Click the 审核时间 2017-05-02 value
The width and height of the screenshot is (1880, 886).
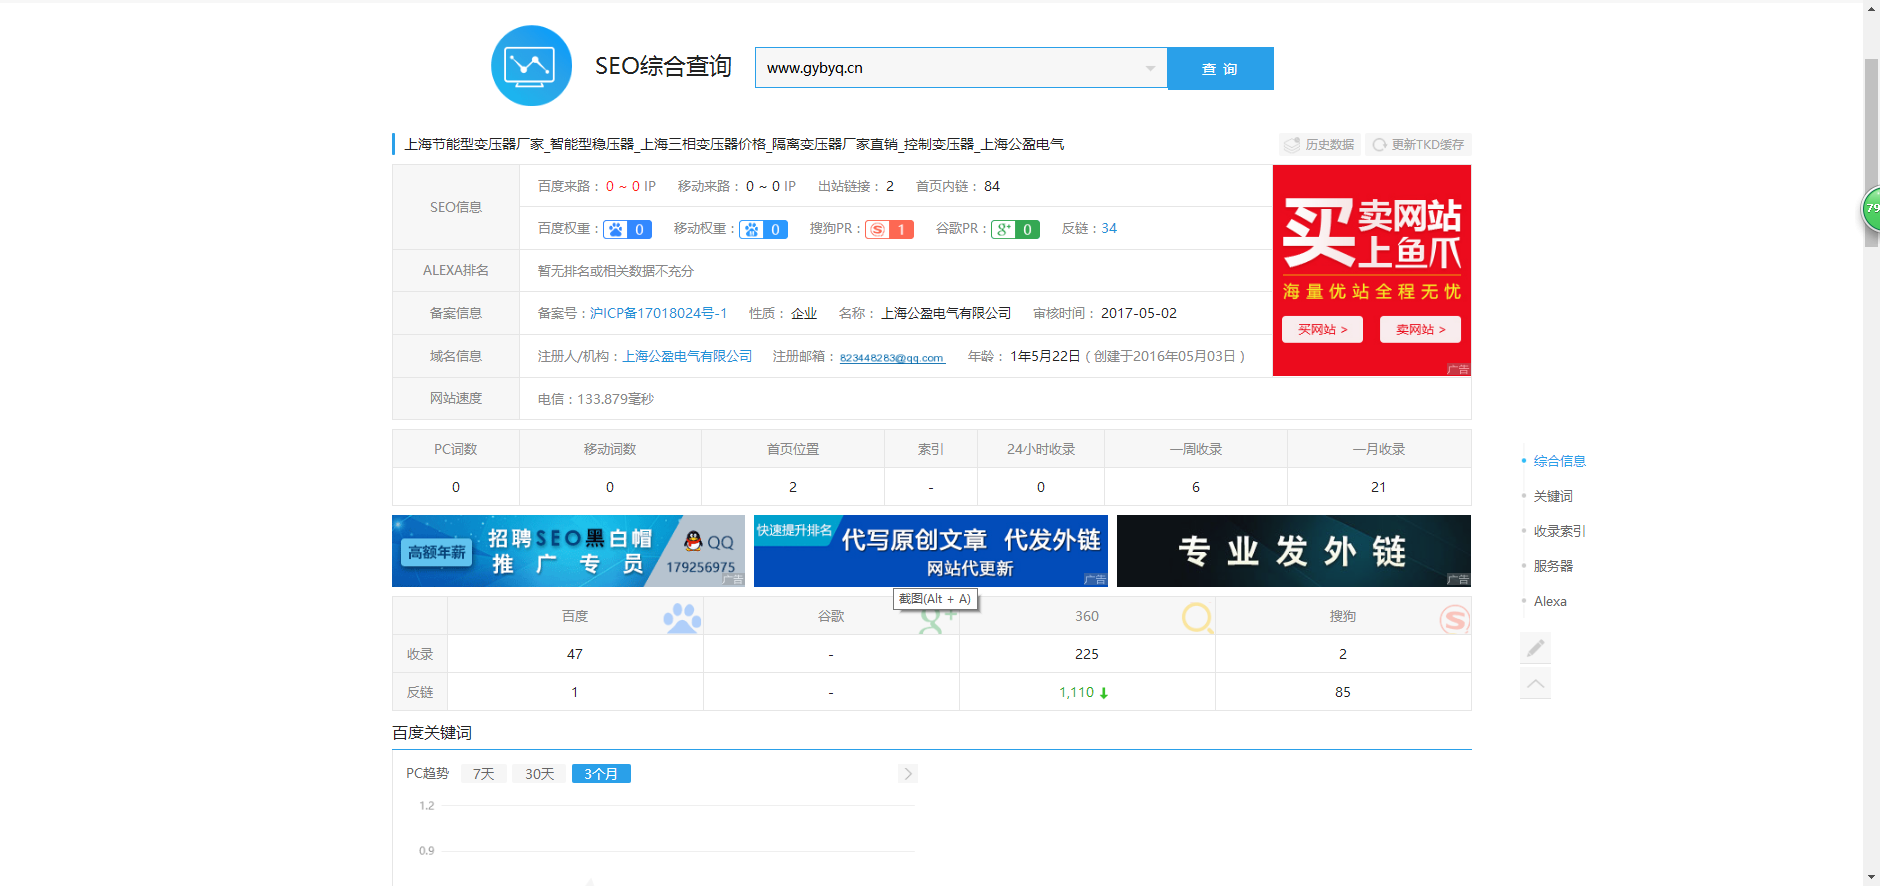point(1139,313)
